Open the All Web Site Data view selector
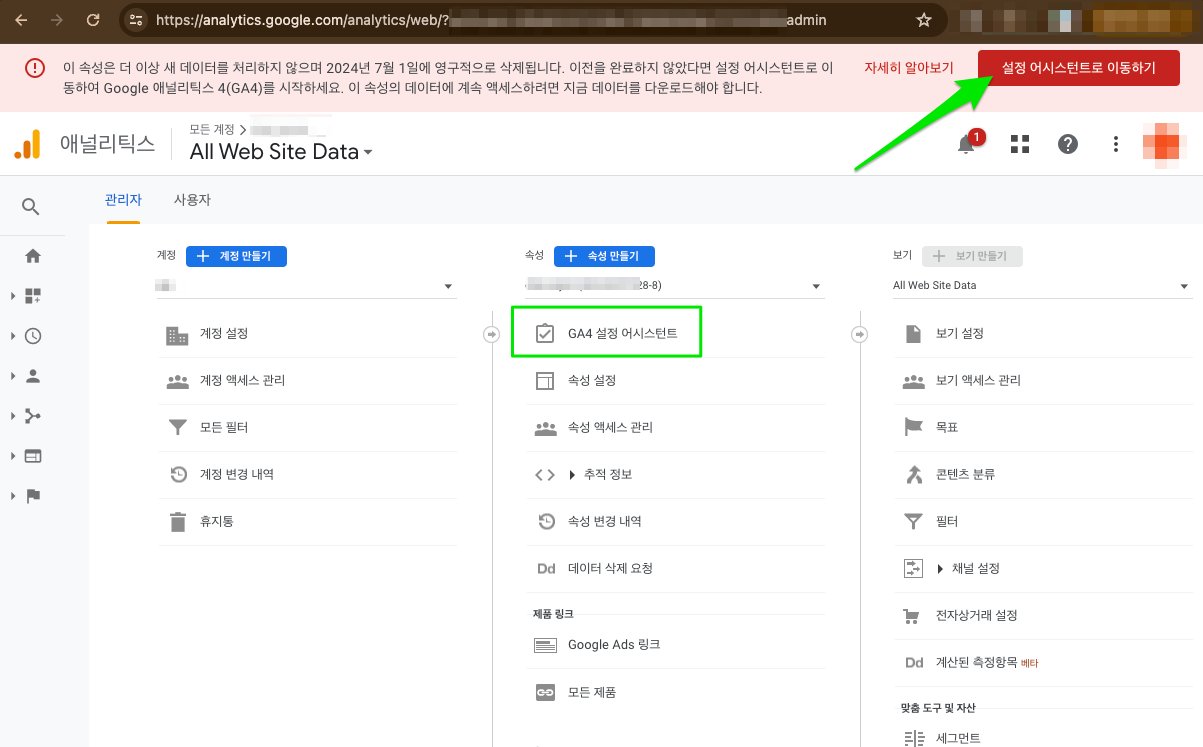The image size is (1203, 747). click(x=281, y=152)
